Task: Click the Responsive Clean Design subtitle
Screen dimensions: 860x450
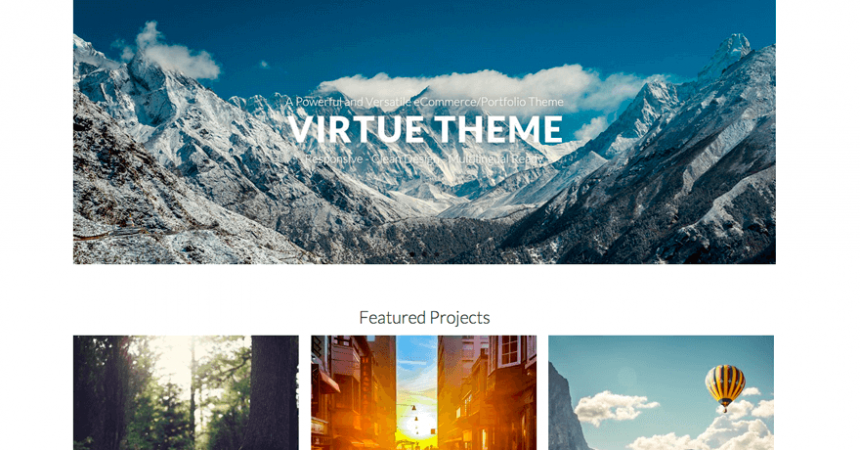Action: [424, 159]
